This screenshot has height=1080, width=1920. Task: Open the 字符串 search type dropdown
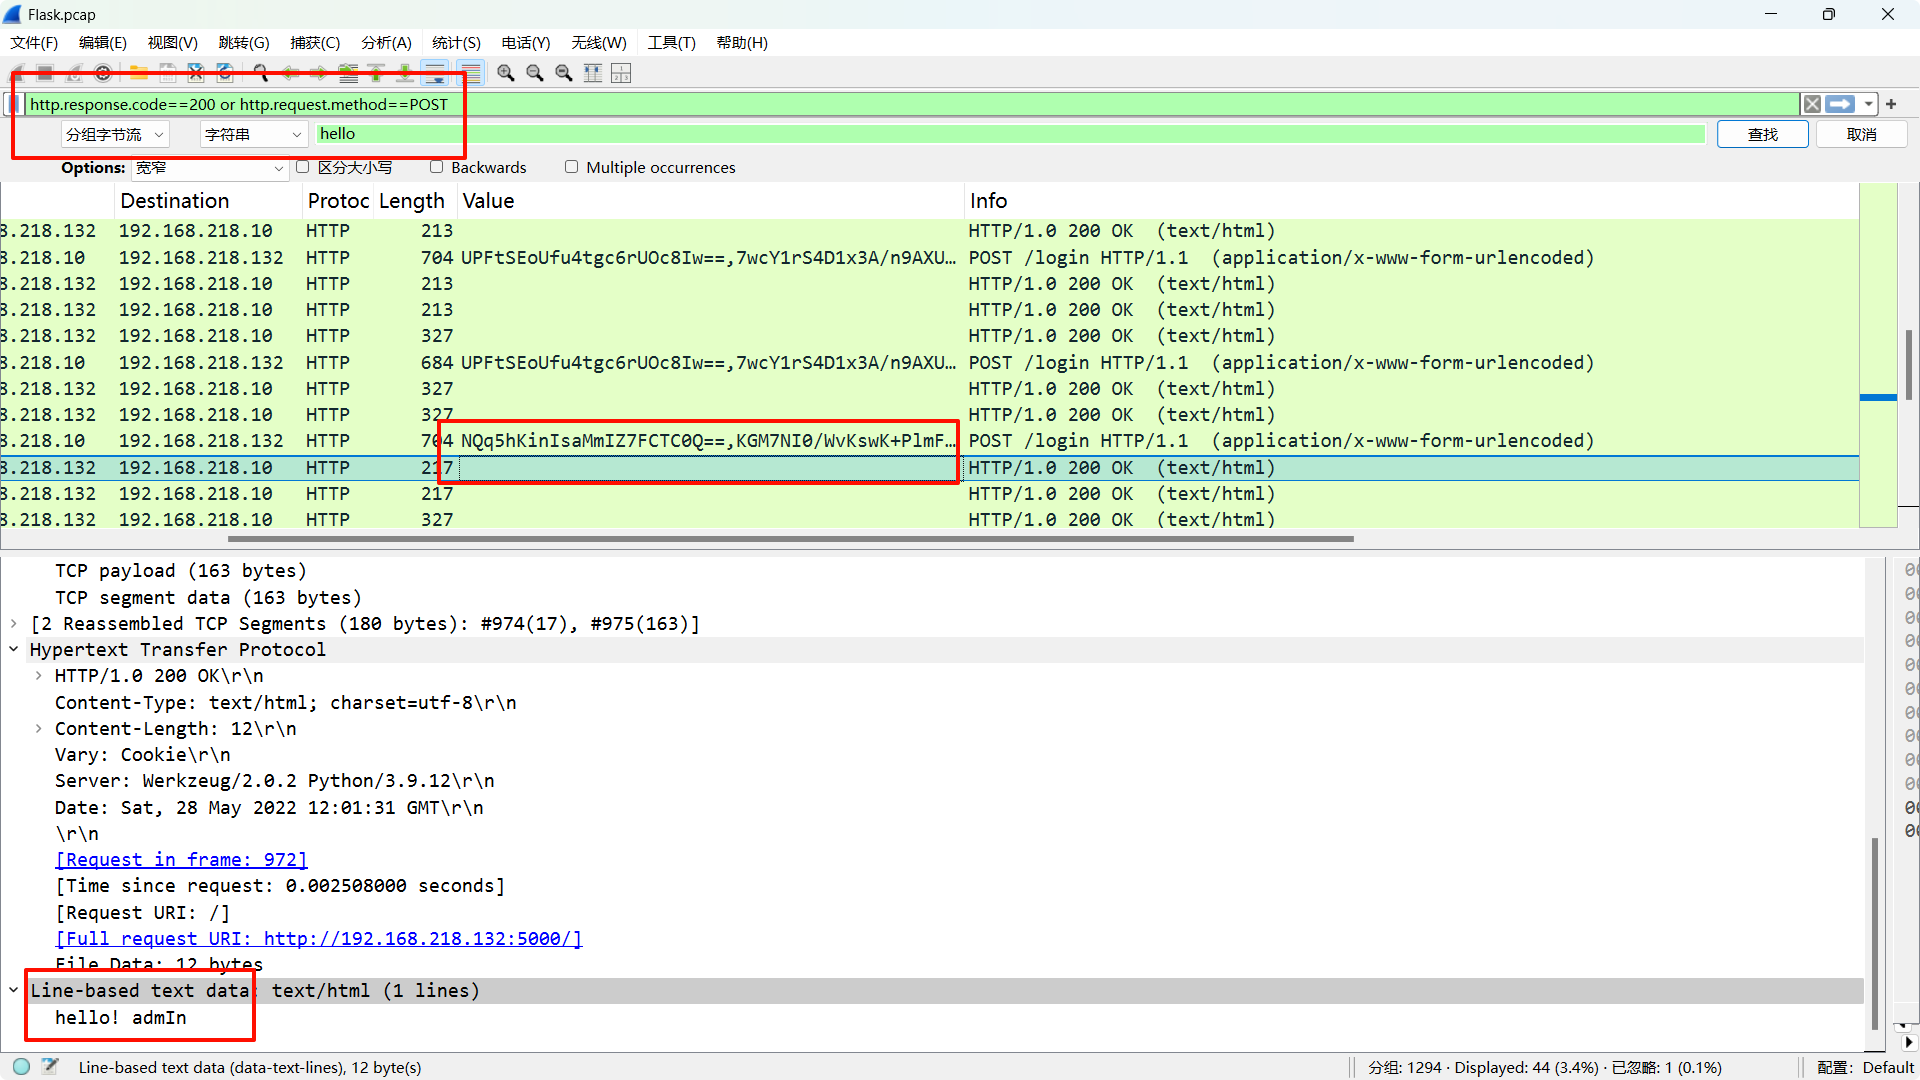[253, 134]
